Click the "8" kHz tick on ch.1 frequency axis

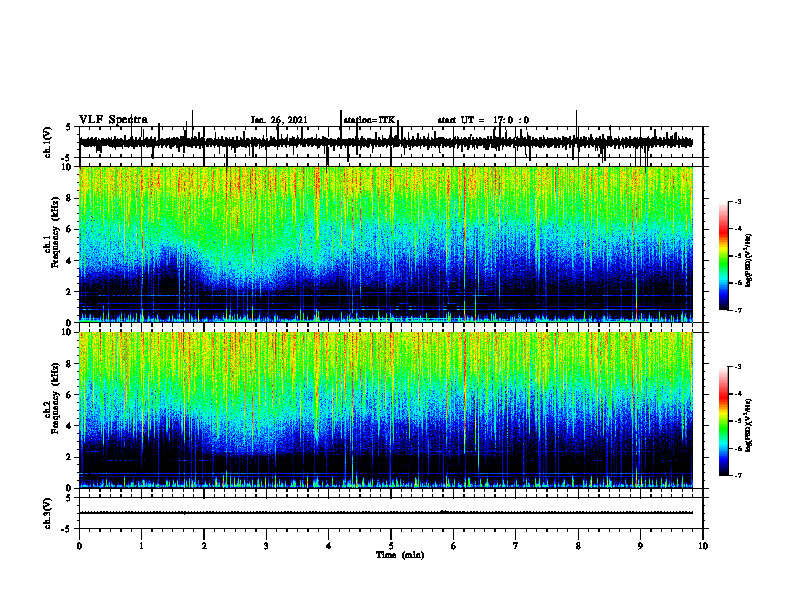coord(70,198)
